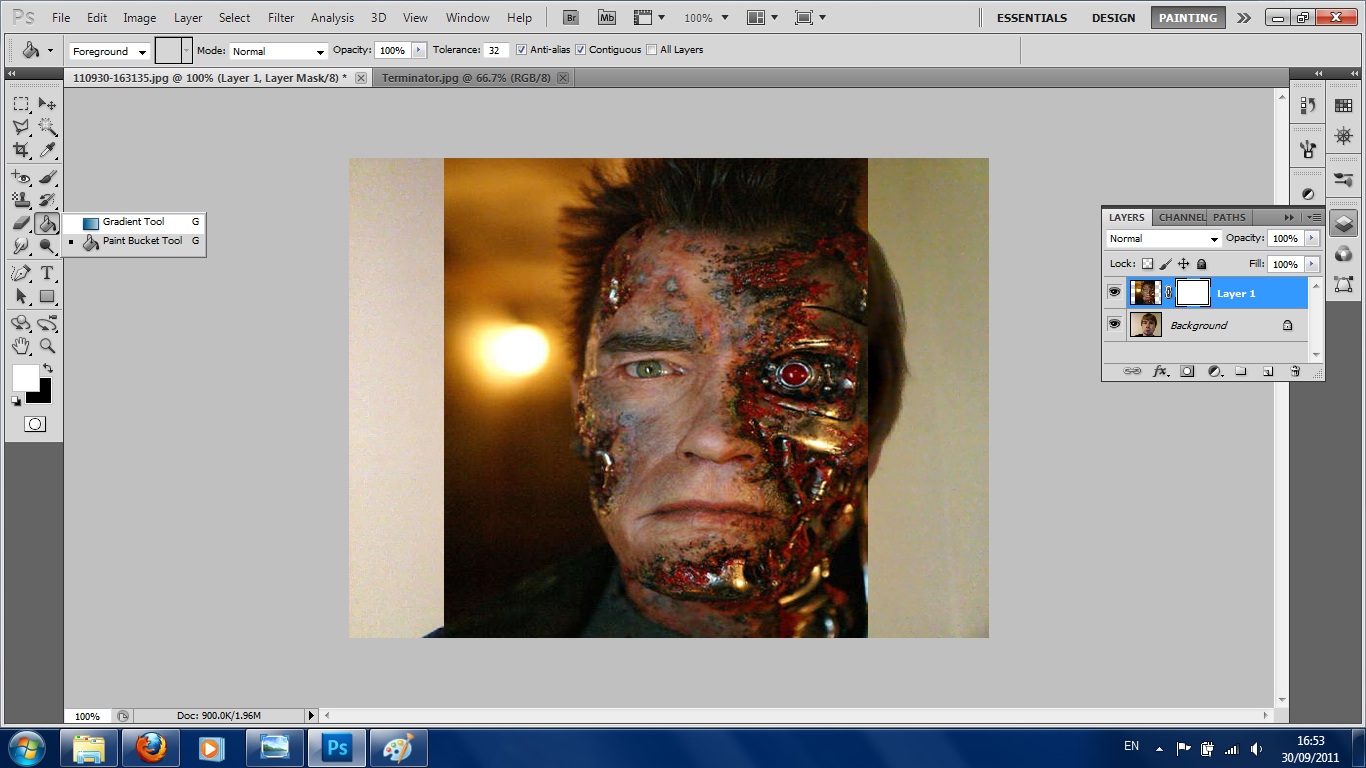The height and width of the screenshot is (768, 1366).
Task: Choose the Horizontal Type tool
Action: (x=47, y=273)
